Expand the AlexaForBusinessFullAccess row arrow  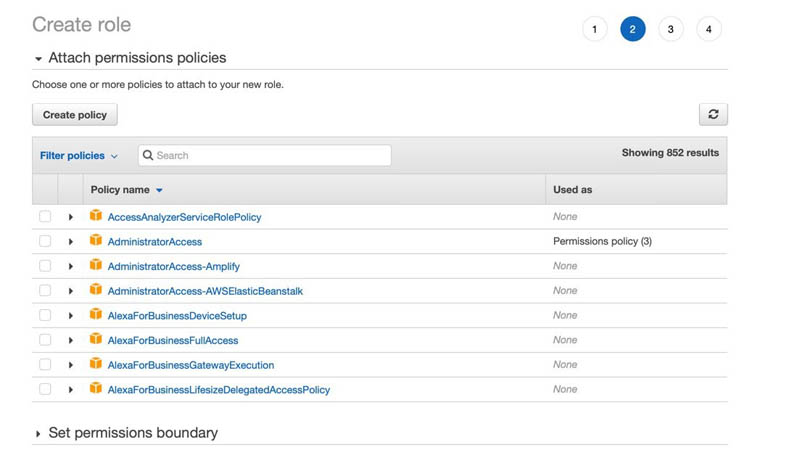tap(71, 340)
